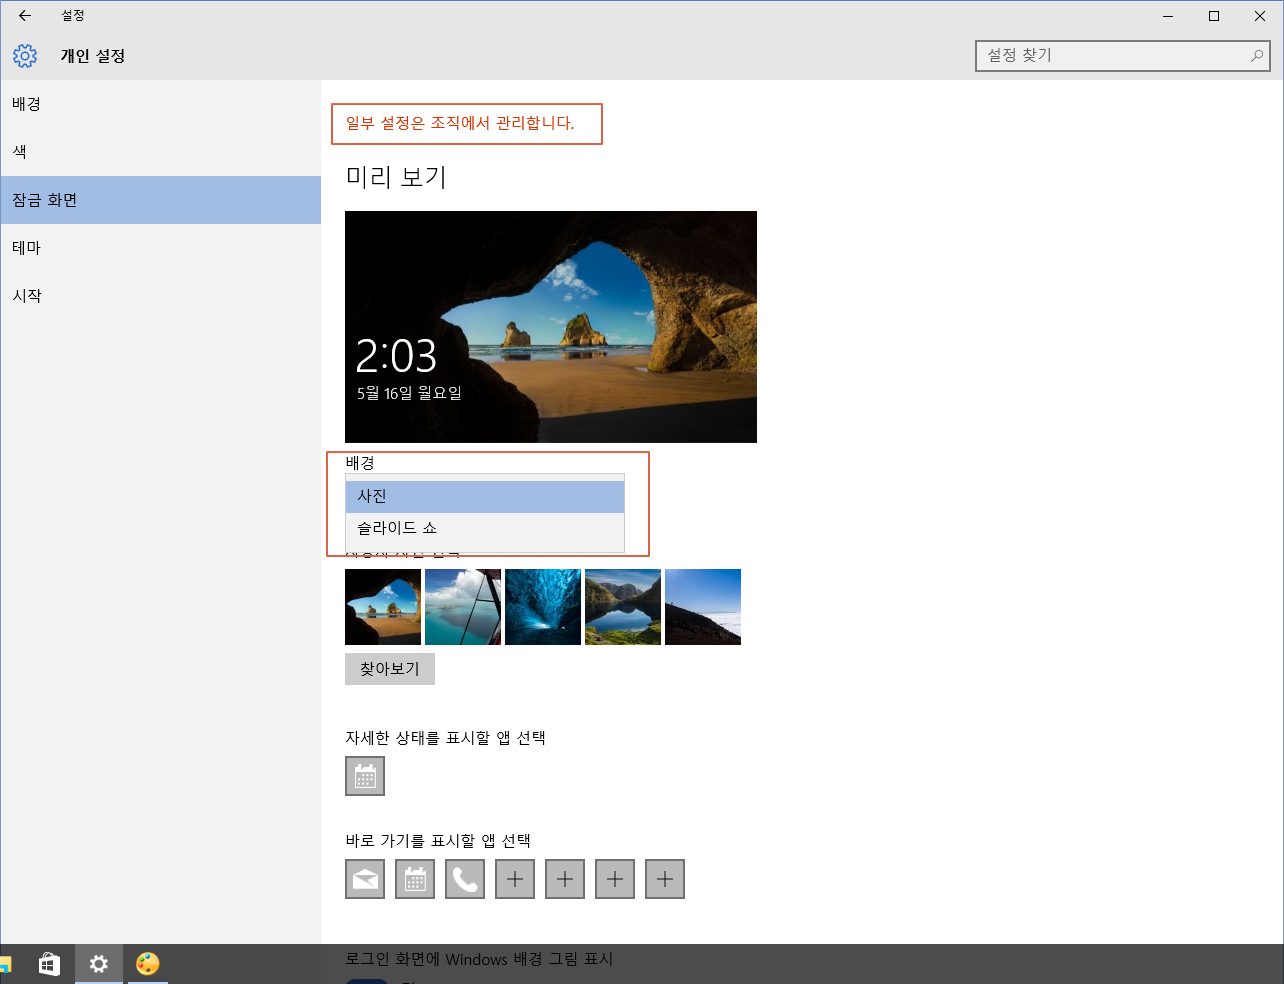Image resolution: width=1284 pixels, height=984 pixels.
Task: Click the magnifier icon in 설정 찾기 box
Action: tap(1257, 56)
